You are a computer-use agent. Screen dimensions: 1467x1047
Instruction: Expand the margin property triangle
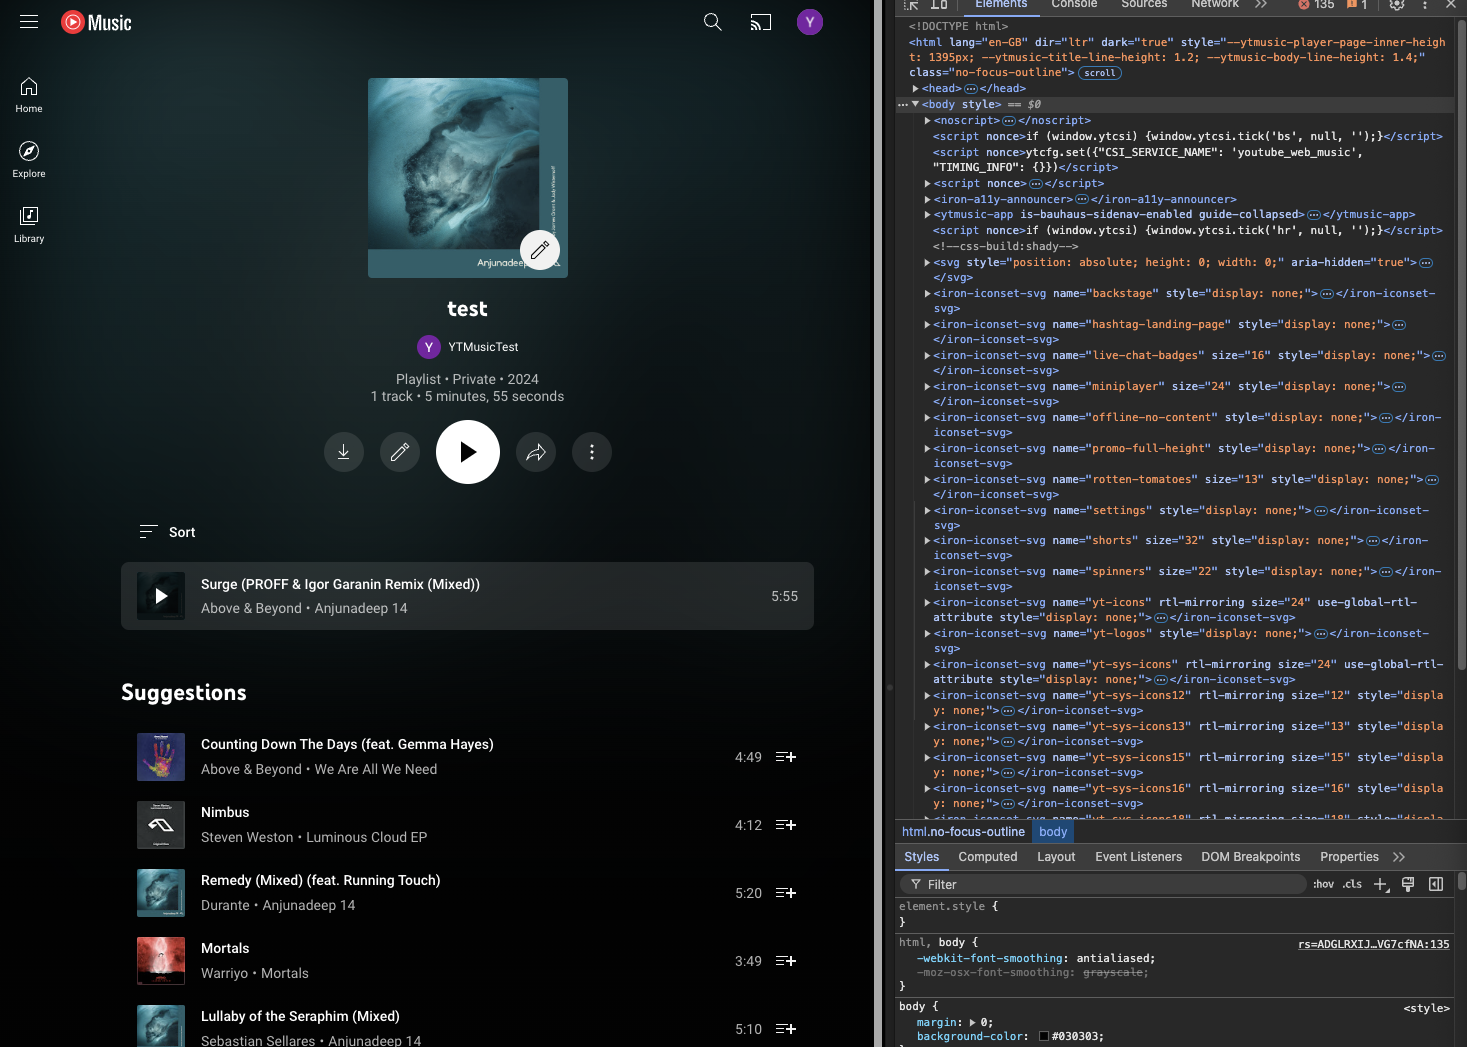(974, 1022)
